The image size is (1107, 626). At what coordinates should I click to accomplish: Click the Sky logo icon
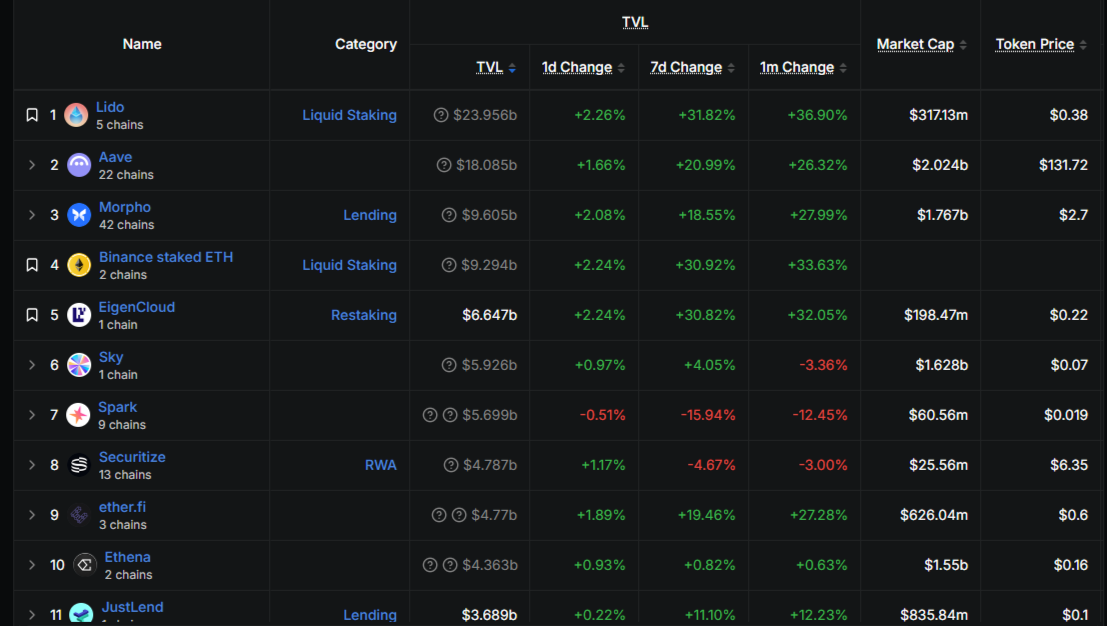click(x=79, y=365)
